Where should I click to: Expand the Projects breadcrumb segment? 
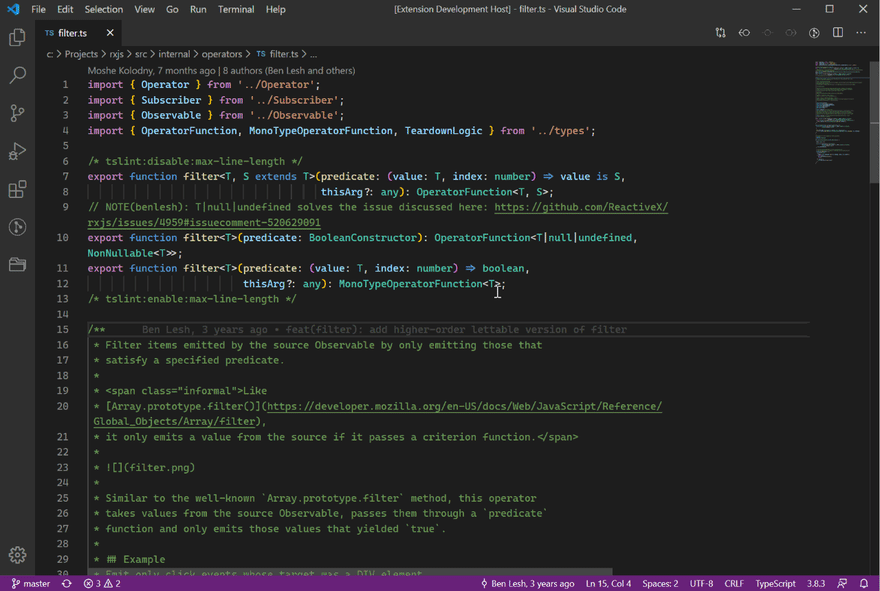point(81,54)
